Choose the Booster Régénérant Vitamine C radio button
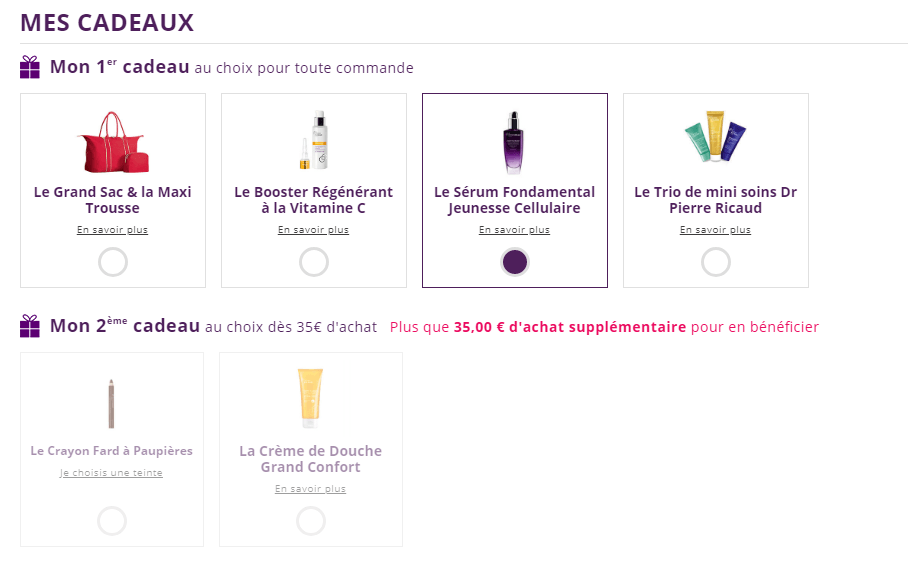Viewport: 908px width, 567px height. [314, 262]
